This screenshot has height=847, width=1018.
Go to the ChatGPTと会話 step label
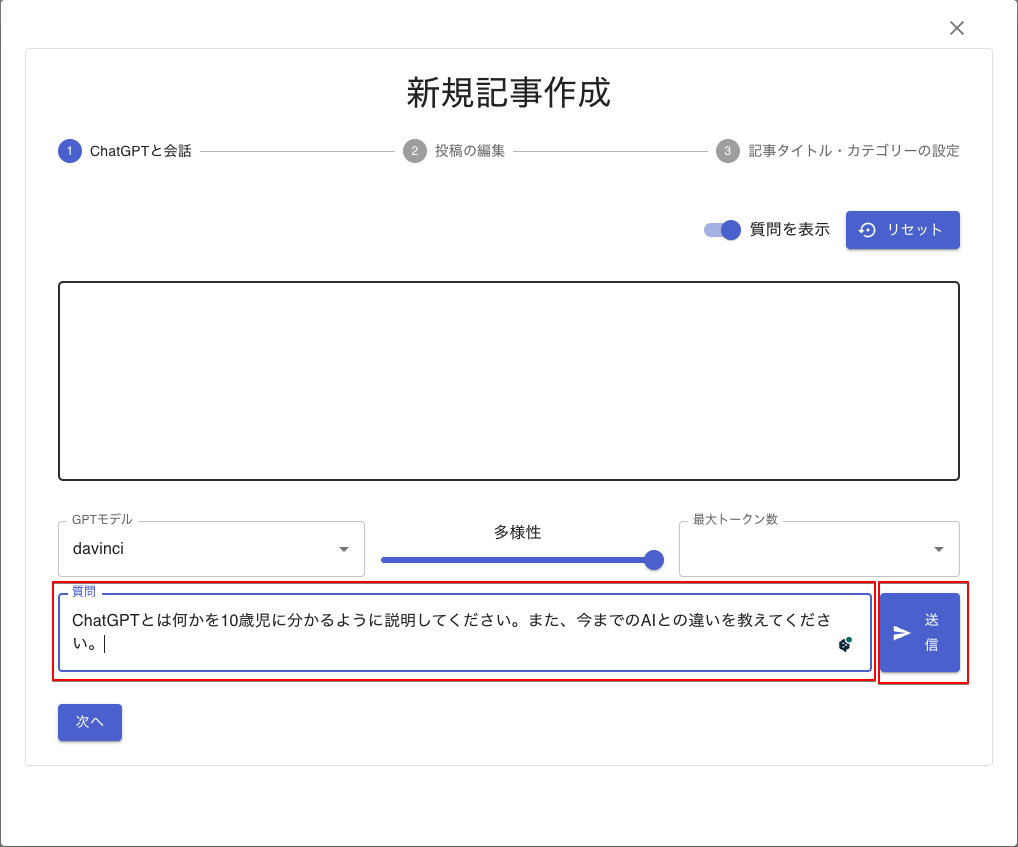tap(141, 151)
